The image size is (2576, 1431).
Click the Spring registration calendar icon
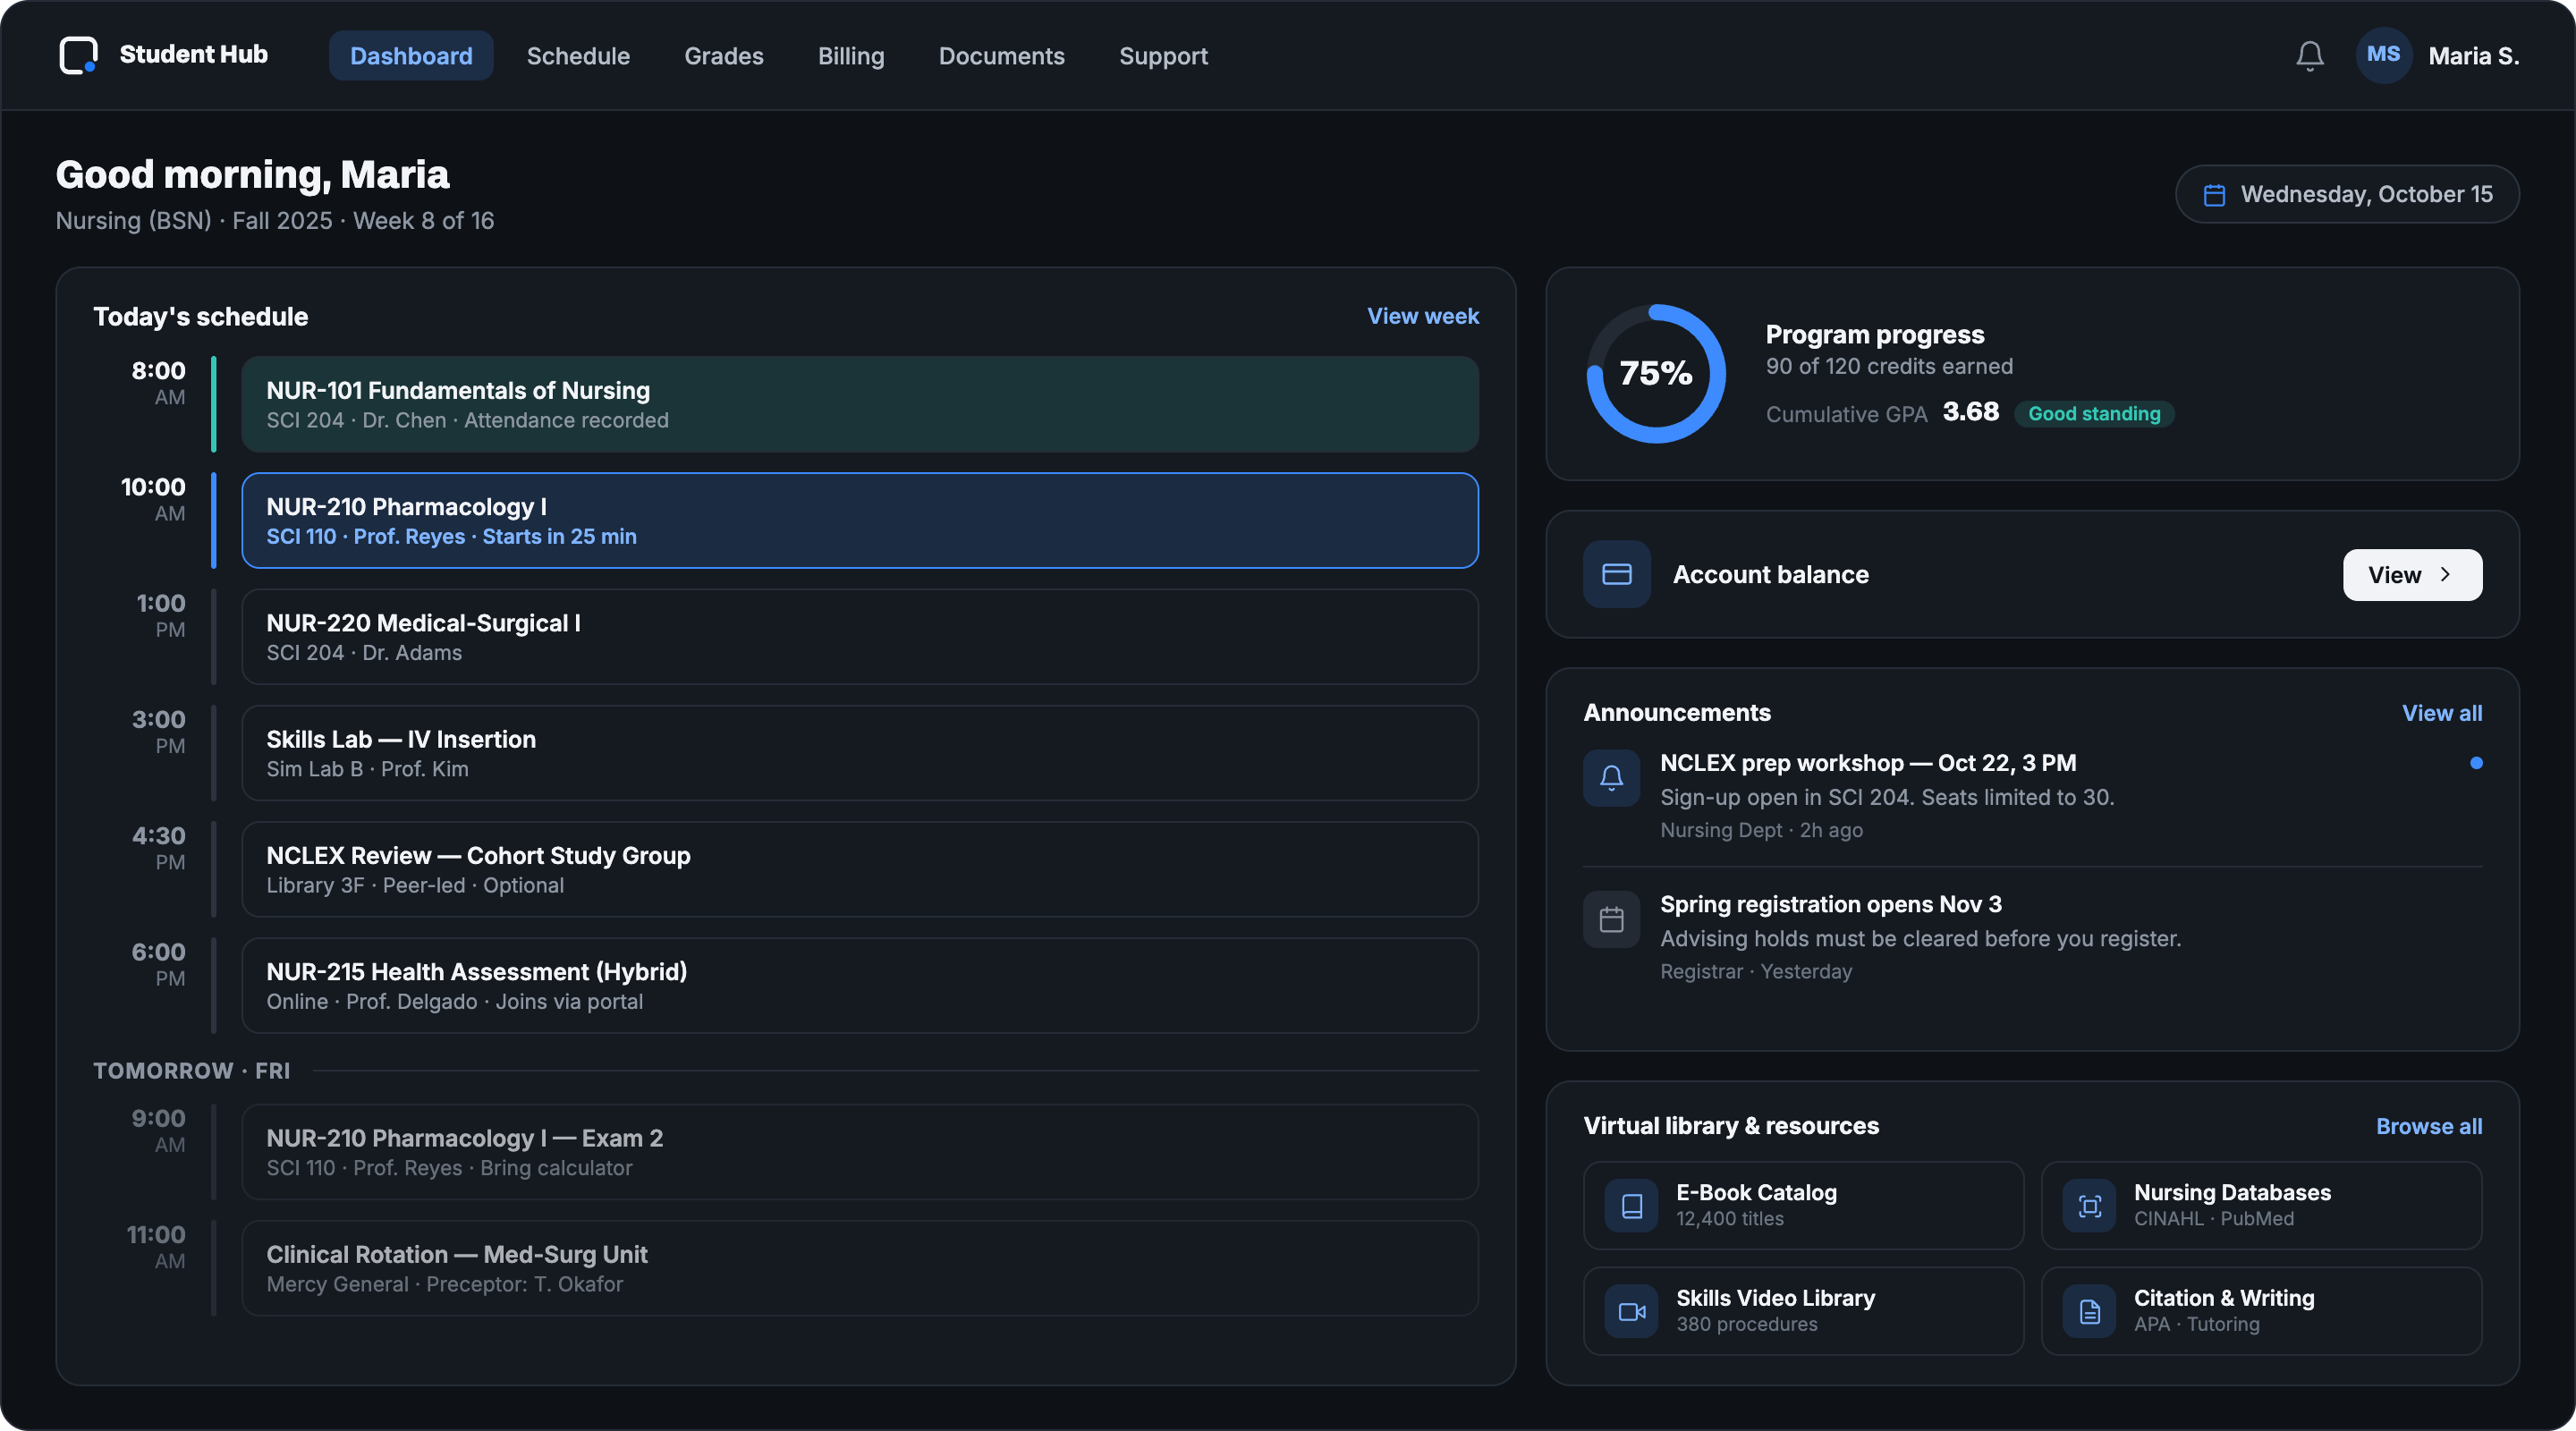pyautogui.click(x=1611, y=919)
